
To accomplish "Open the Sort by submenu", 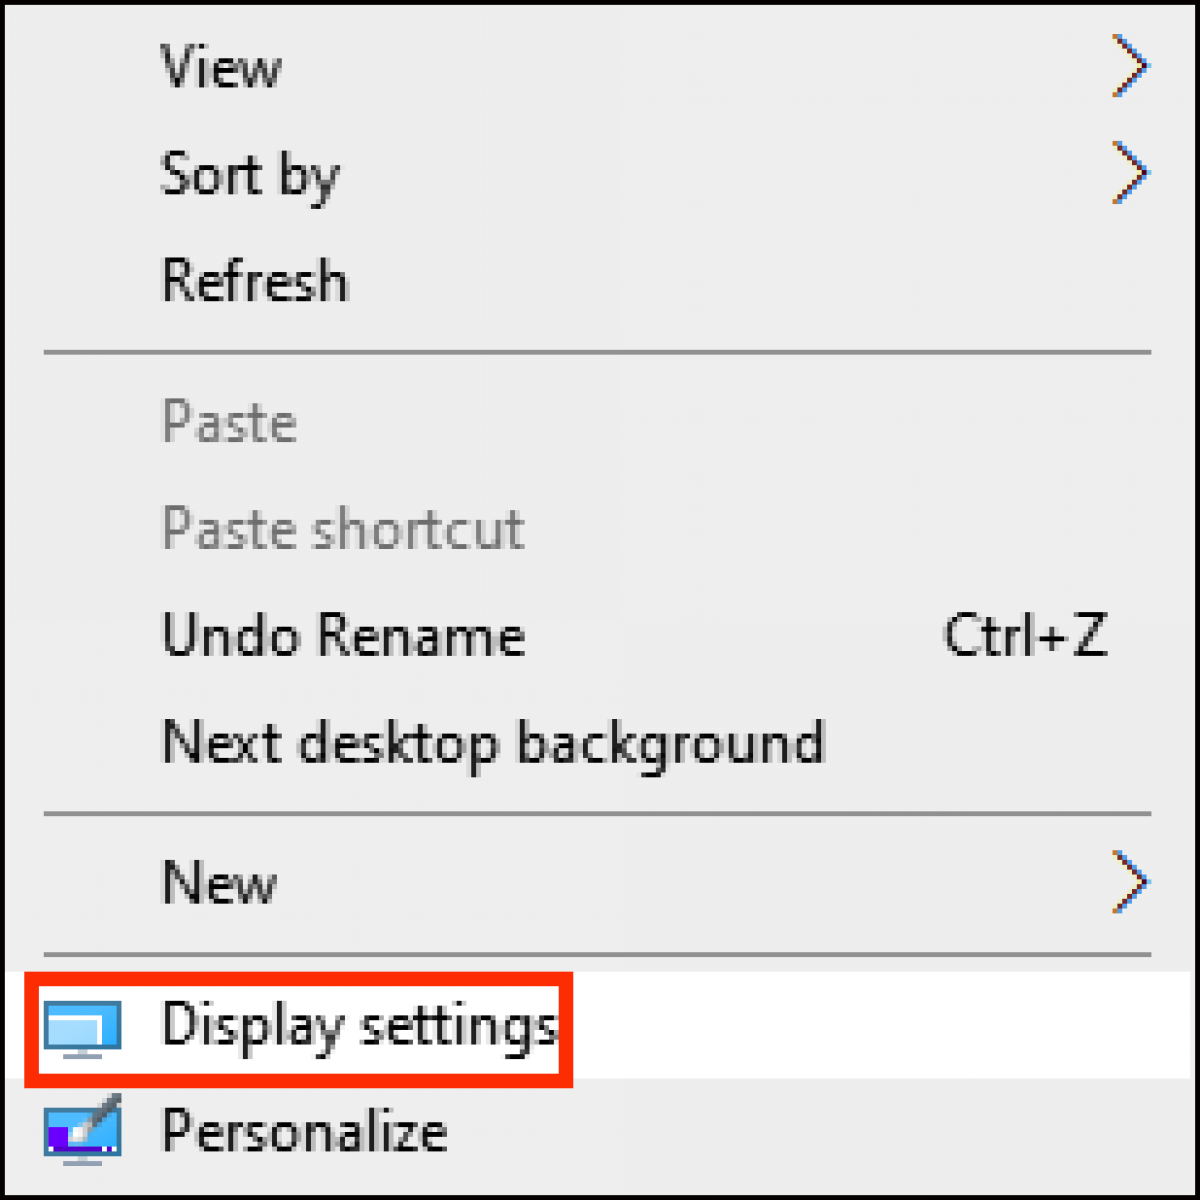I will (x=250, y=175).
